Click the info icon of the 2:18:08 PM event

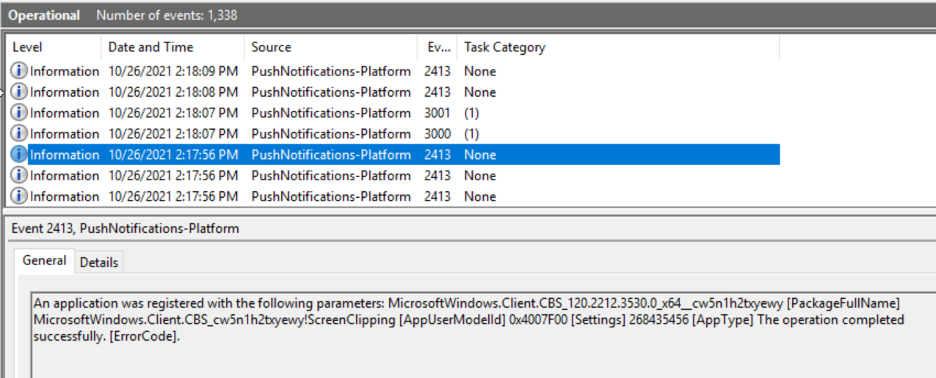[19, 92]
